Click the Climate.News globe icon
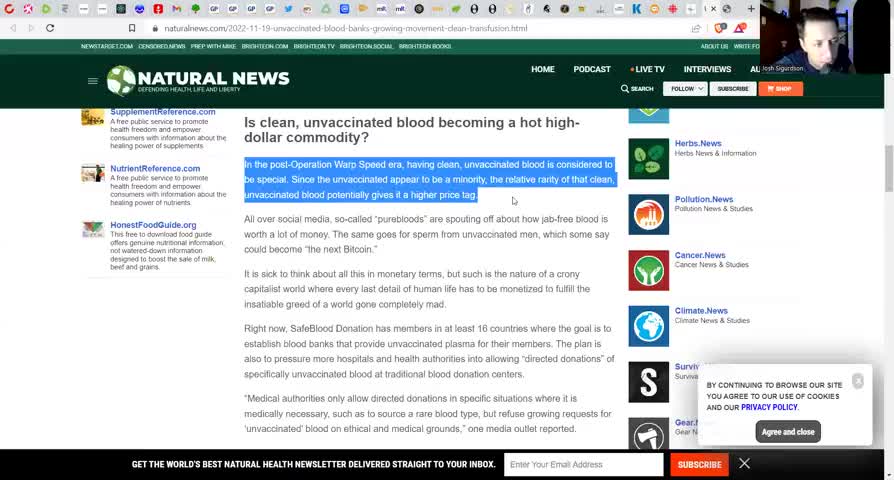Image resolution: width=894 pixels, height=480 pixels. (x=648, y=326)
